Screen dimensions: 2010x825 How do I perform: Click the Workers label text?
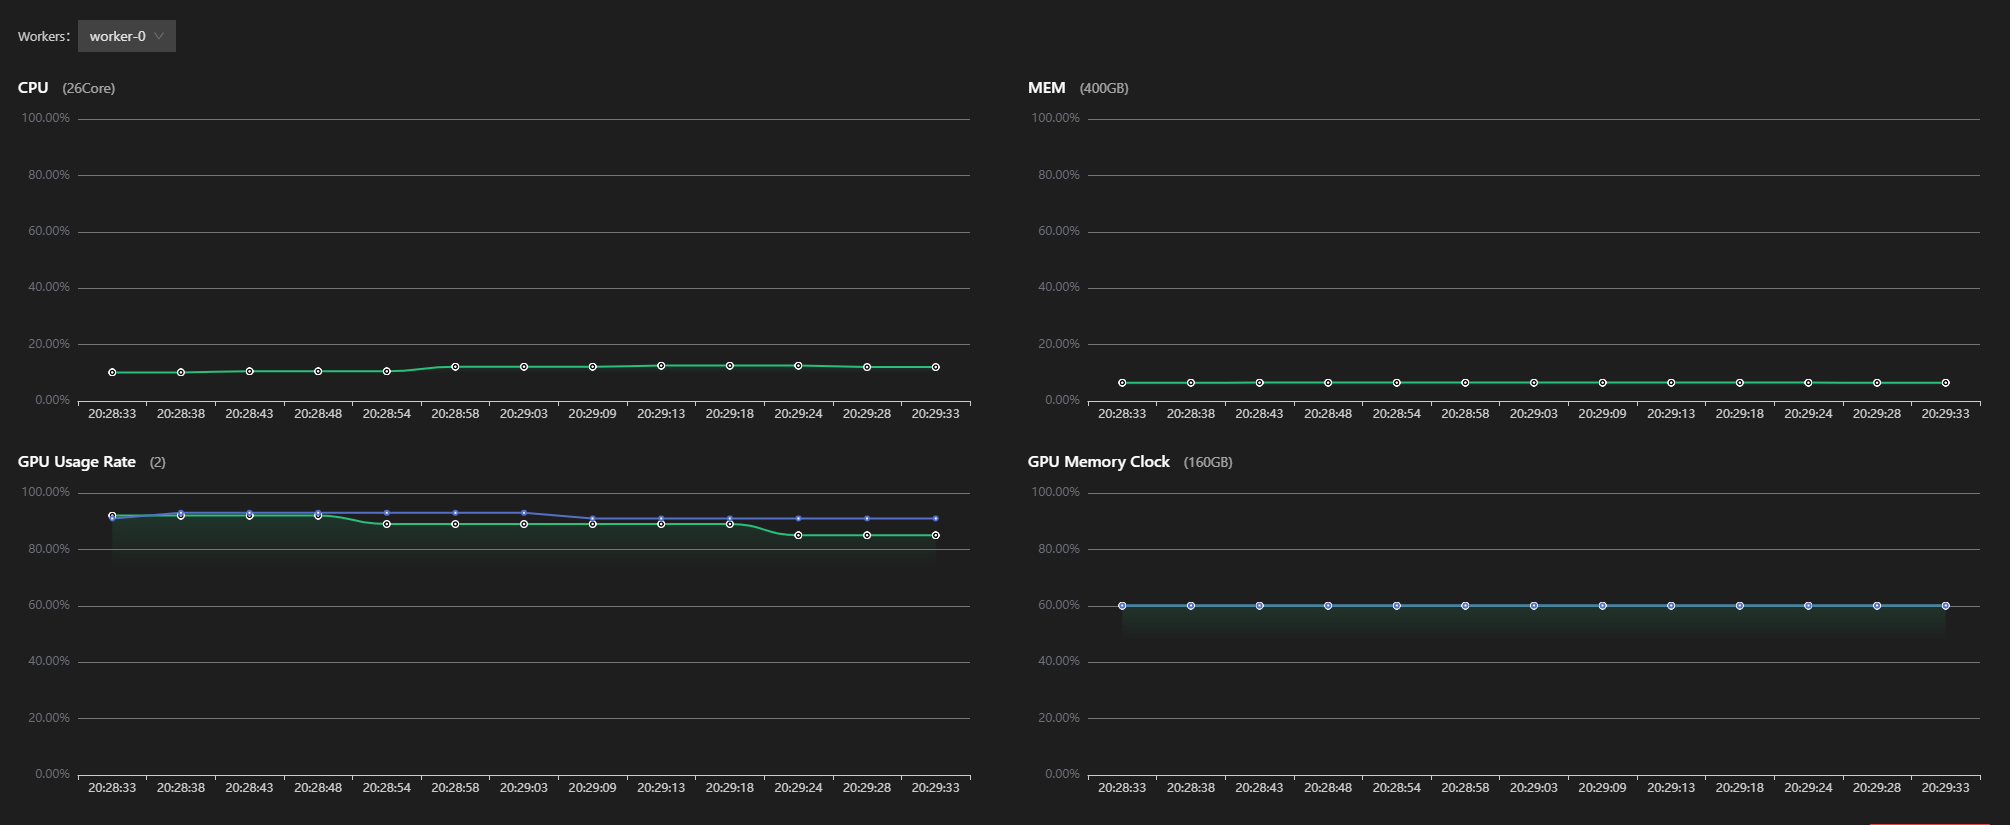pyautogui.click(x=43, y=37)
